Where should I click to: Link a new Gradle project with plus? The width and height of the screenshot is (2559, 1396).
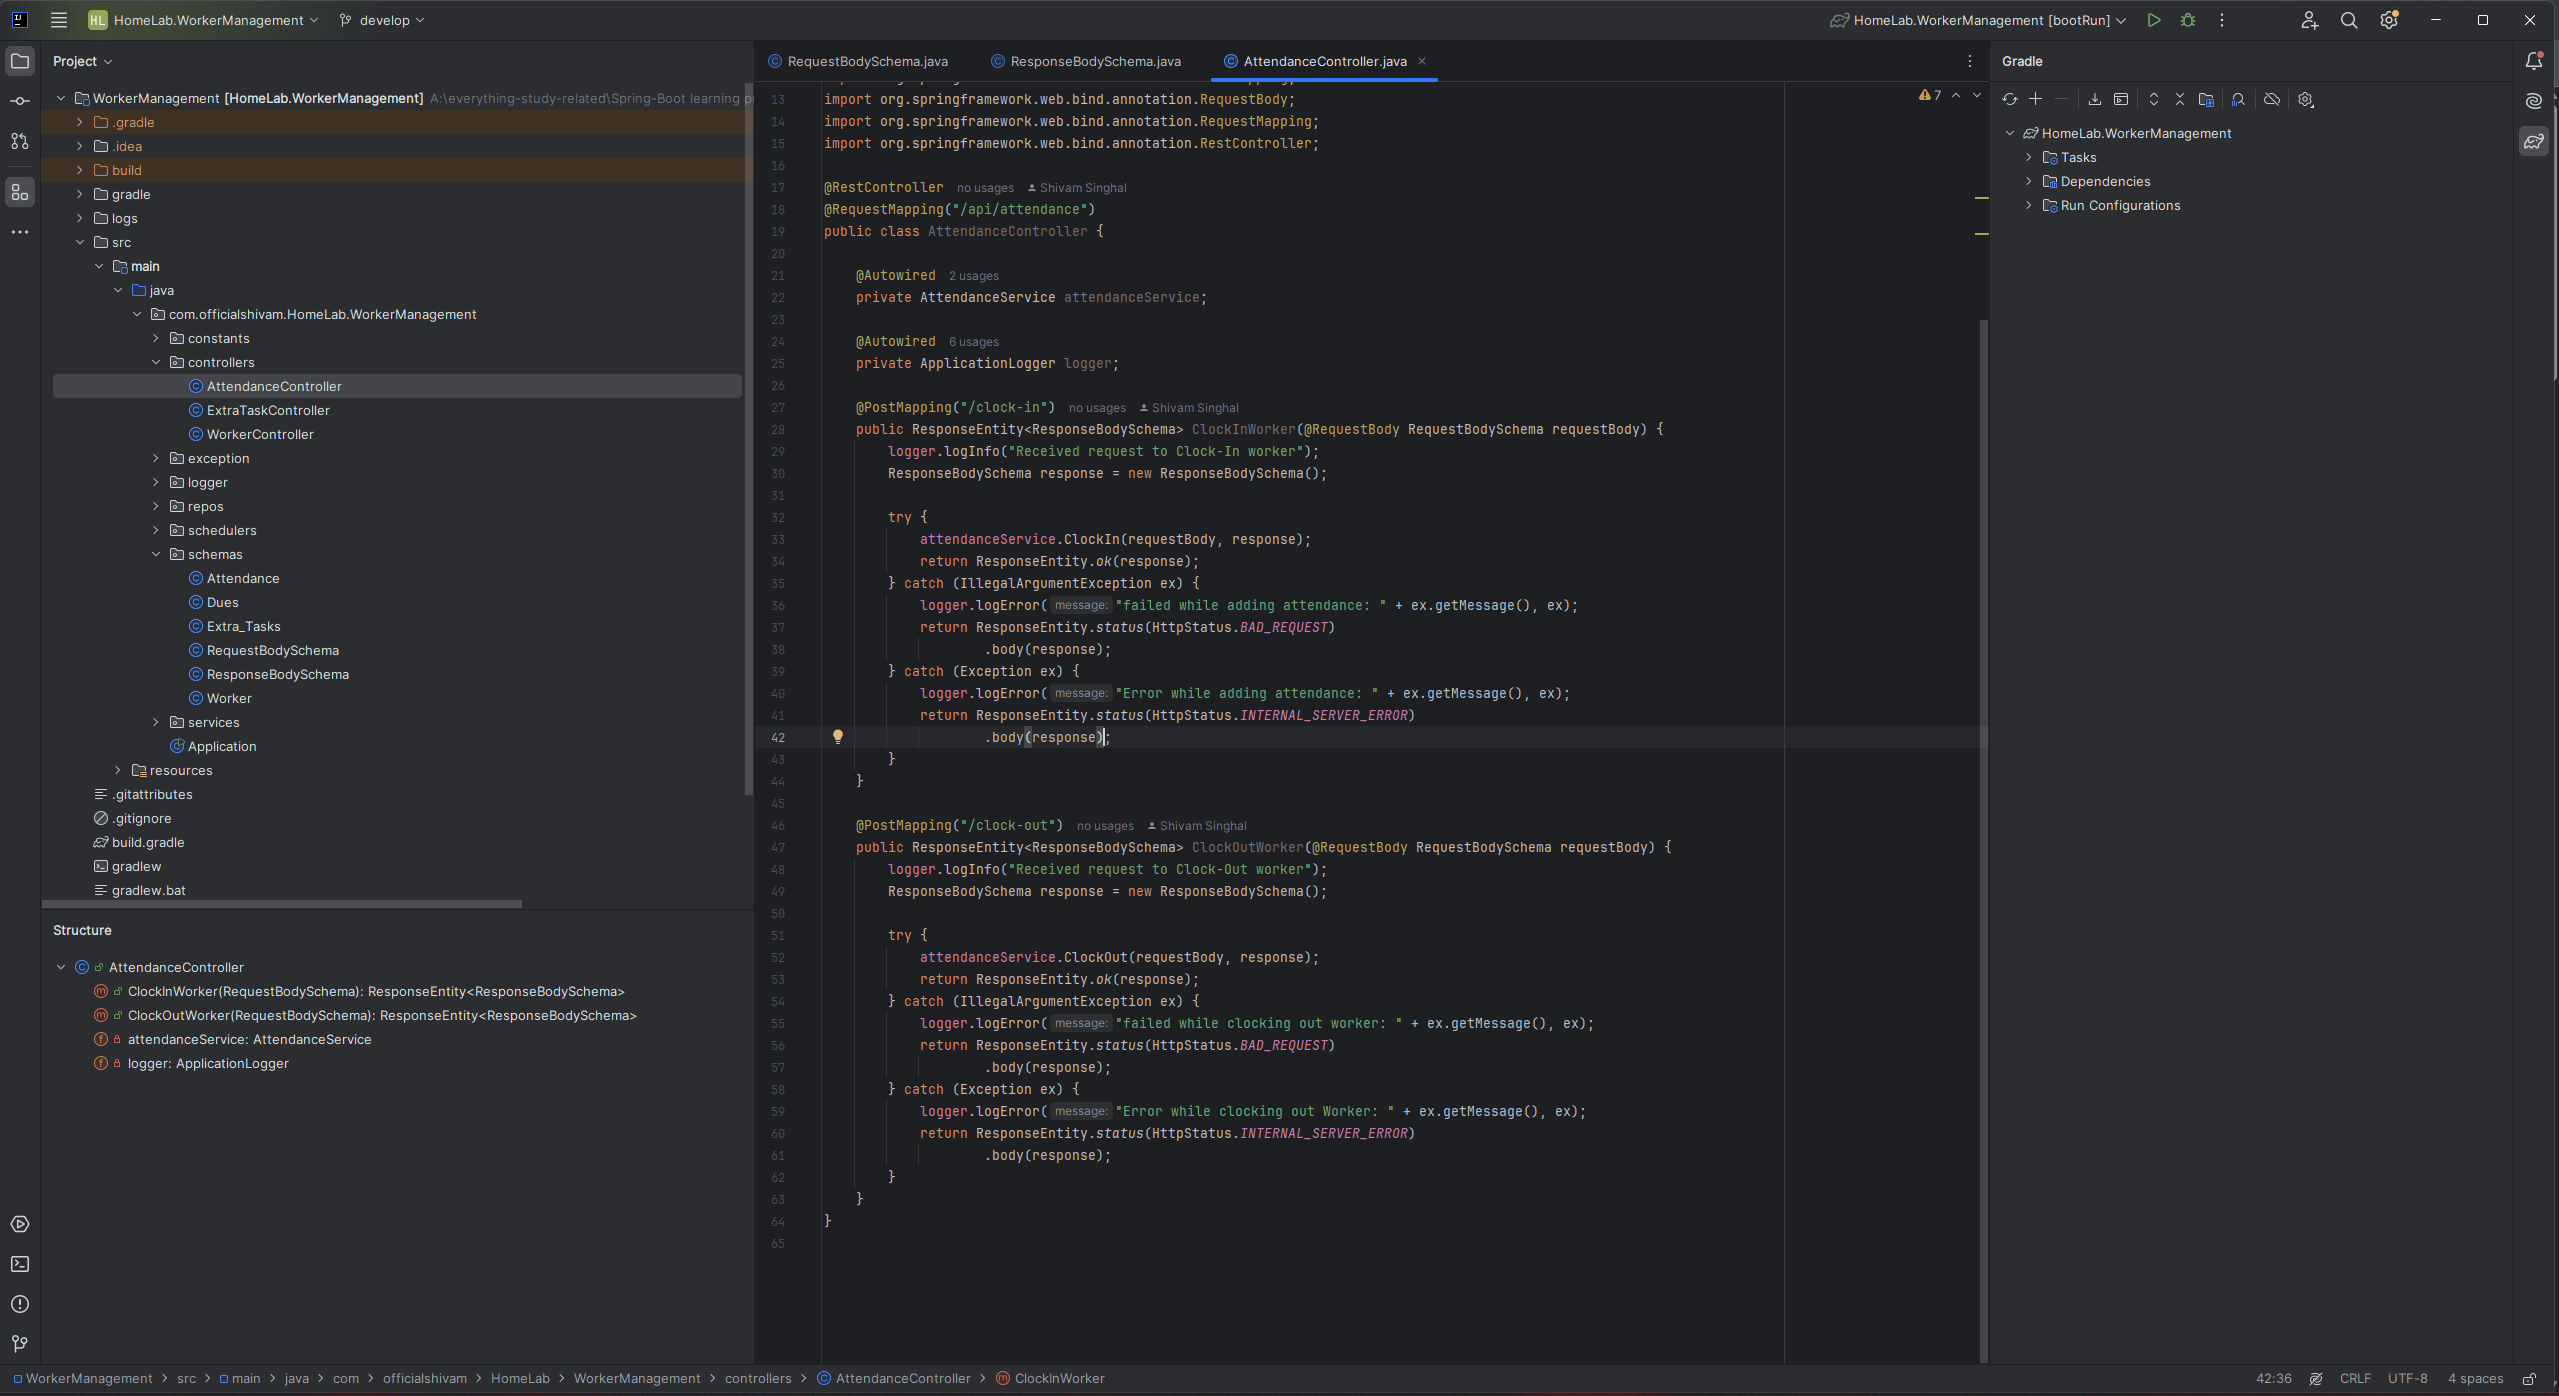pyautogui.click(x=2035, y=99)
